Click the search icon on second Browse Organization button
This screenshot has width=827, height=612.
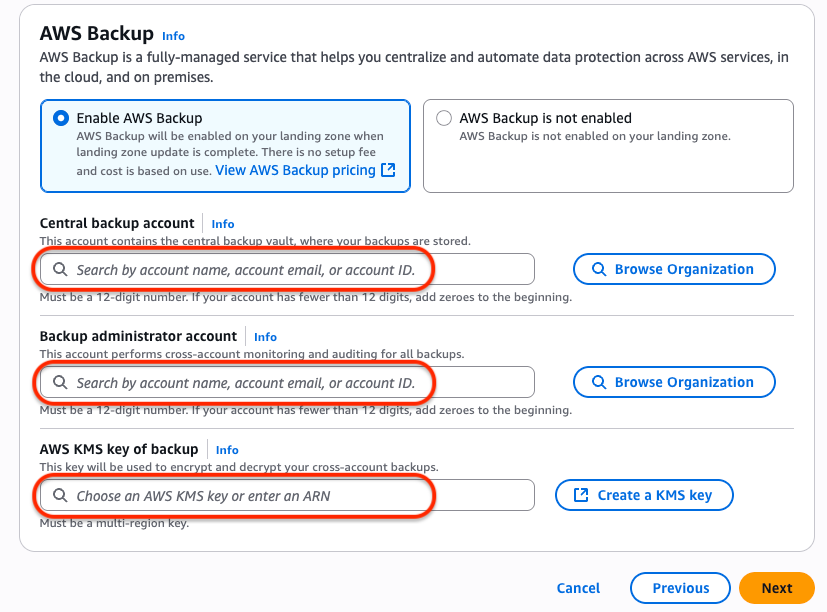[x=599, y=382]
